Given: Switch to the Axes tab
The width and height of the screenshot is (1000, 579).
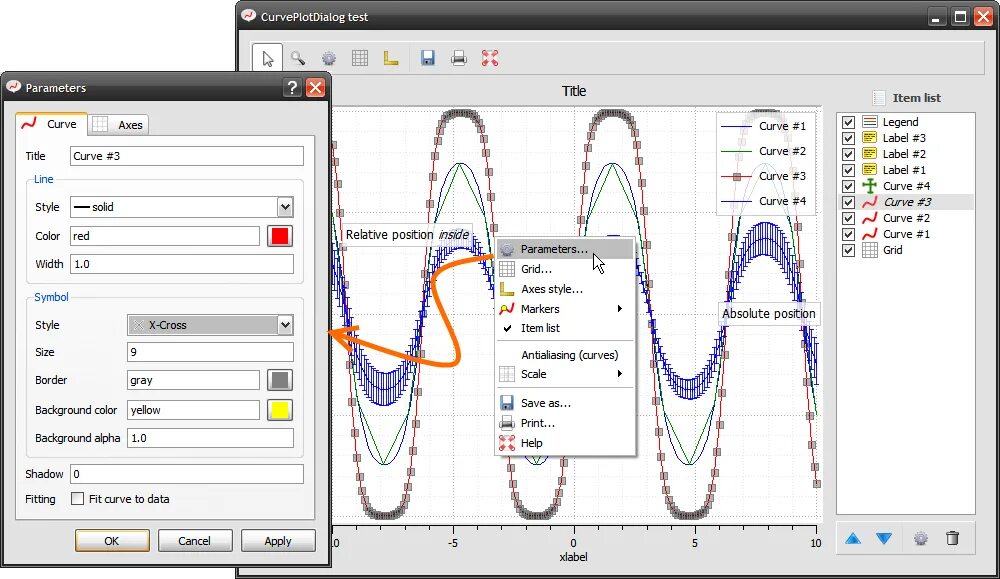Looking at the screenshot, I should 118,125.
